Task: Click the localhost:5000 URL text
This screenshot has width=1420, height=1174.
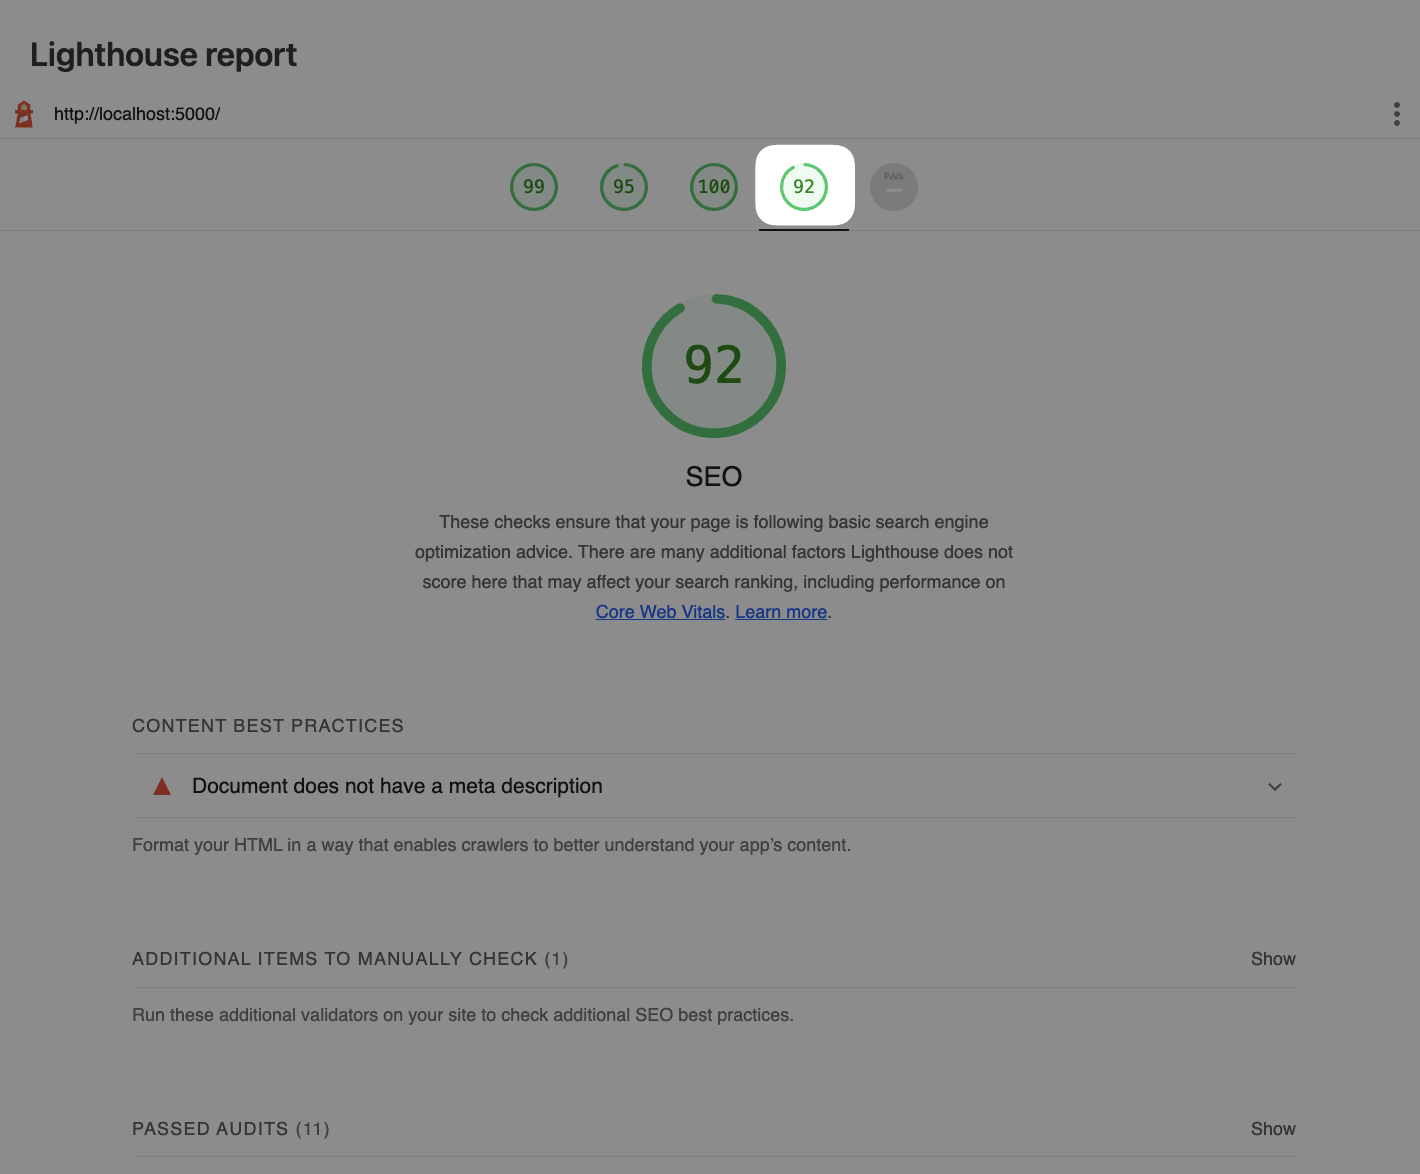Action: 137,114
